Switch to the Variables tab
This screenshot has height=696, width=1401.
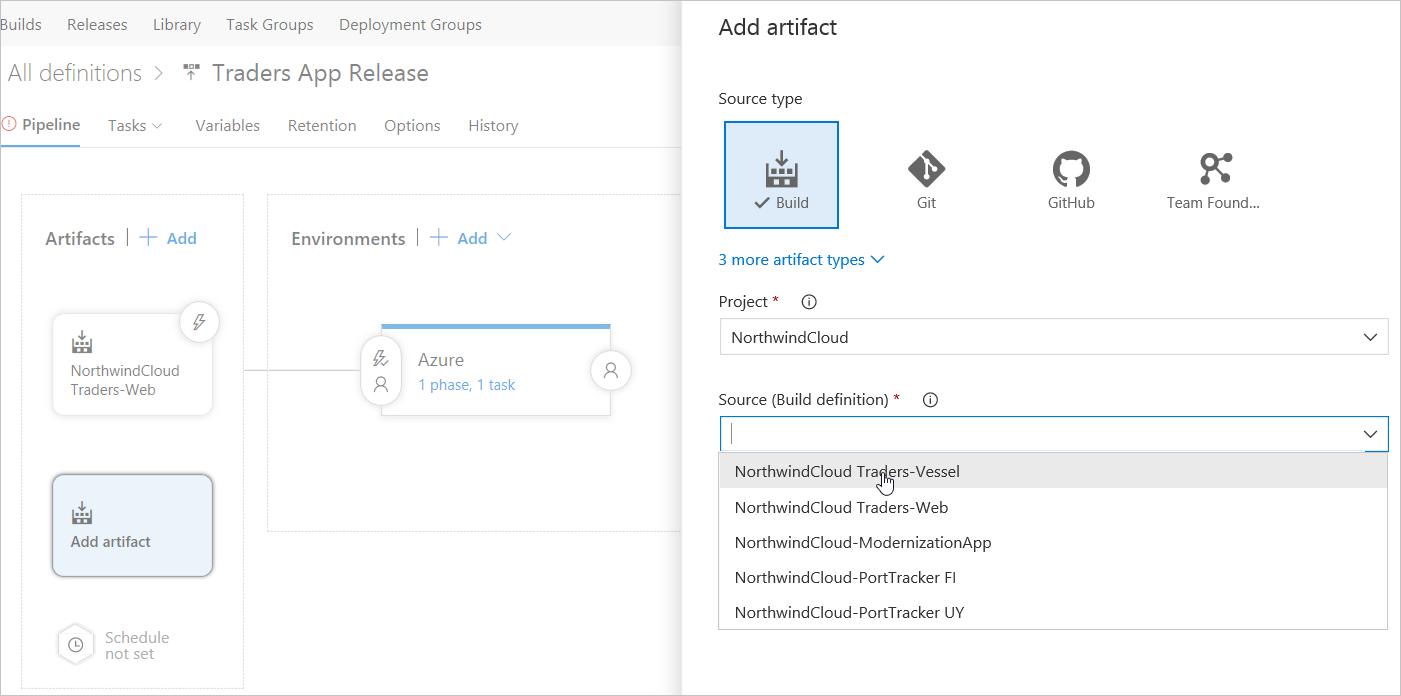point(228,126)
